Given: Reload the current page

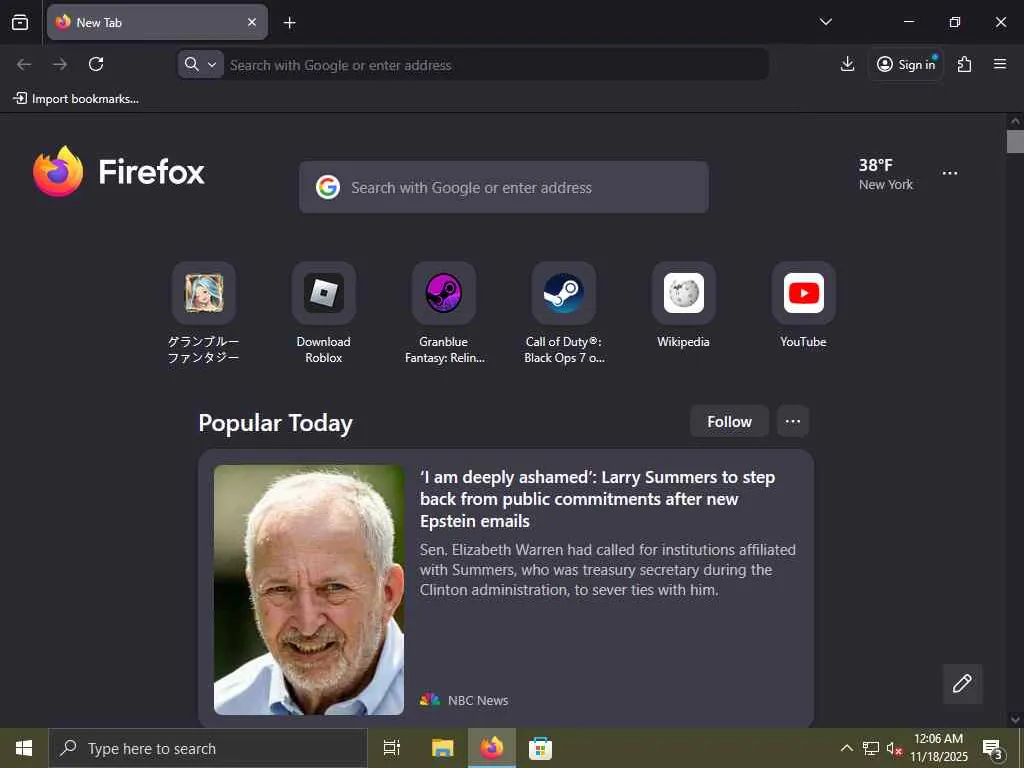Looking at the screenshot, I should tap(96, 64).
